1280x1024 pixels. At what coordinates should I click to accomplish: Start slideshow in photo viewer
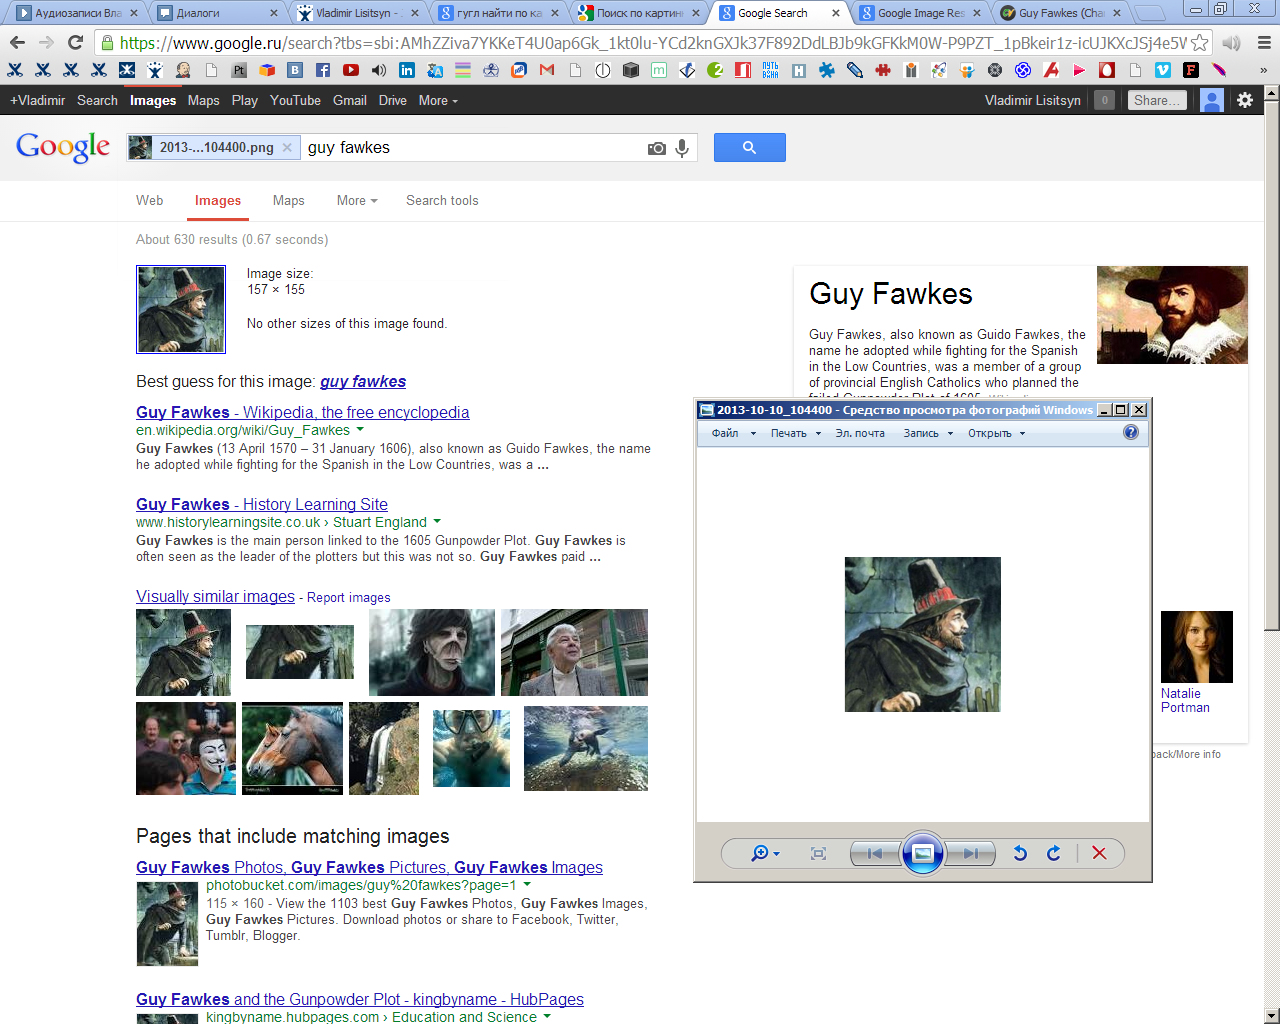[922, 853]
